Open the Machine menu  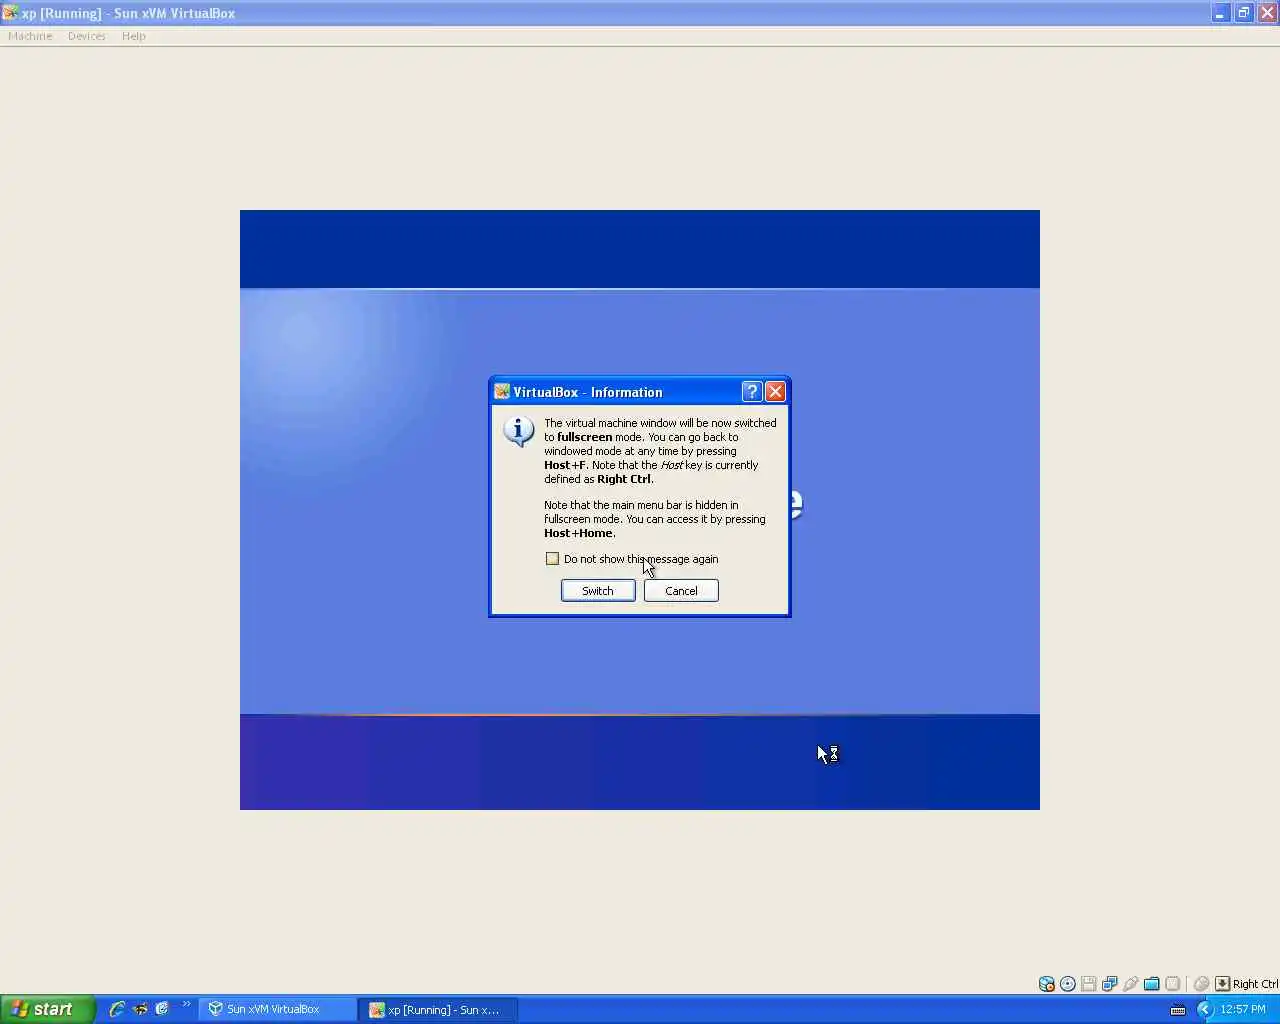point(30,36)
